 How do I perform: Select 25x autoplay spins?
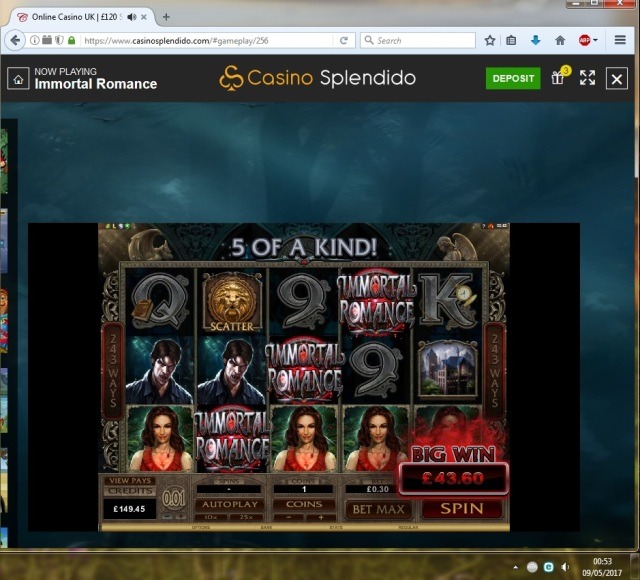(246, 517)
